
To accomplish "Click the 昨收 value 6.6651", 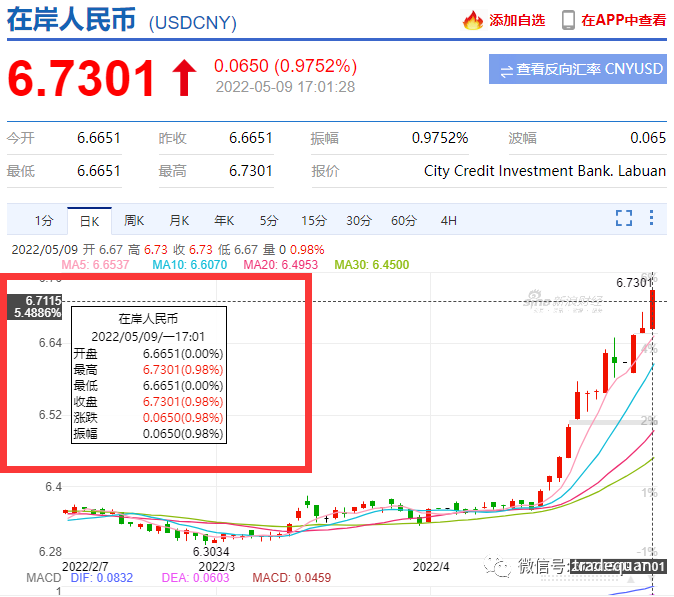I will coord(251,138).
